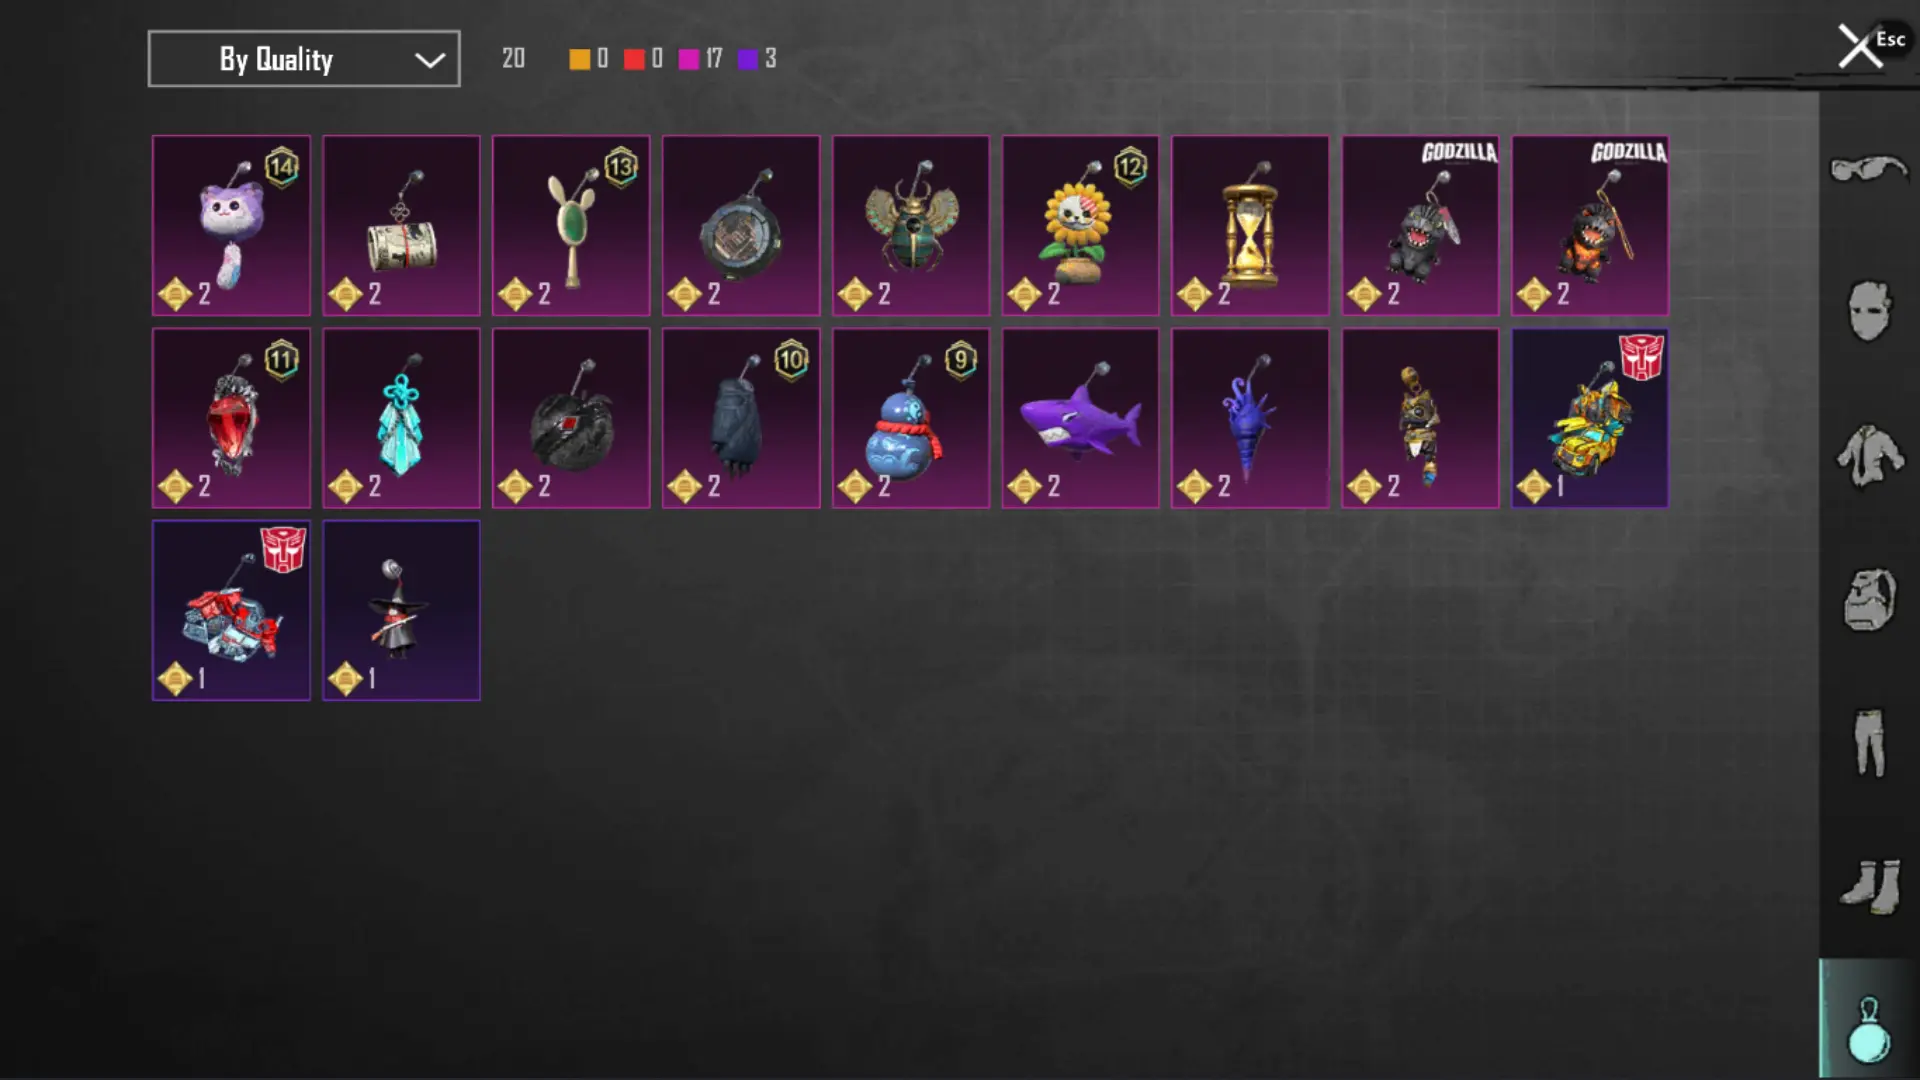Choose the purple shark ornament

click(x=1080, y=418)
